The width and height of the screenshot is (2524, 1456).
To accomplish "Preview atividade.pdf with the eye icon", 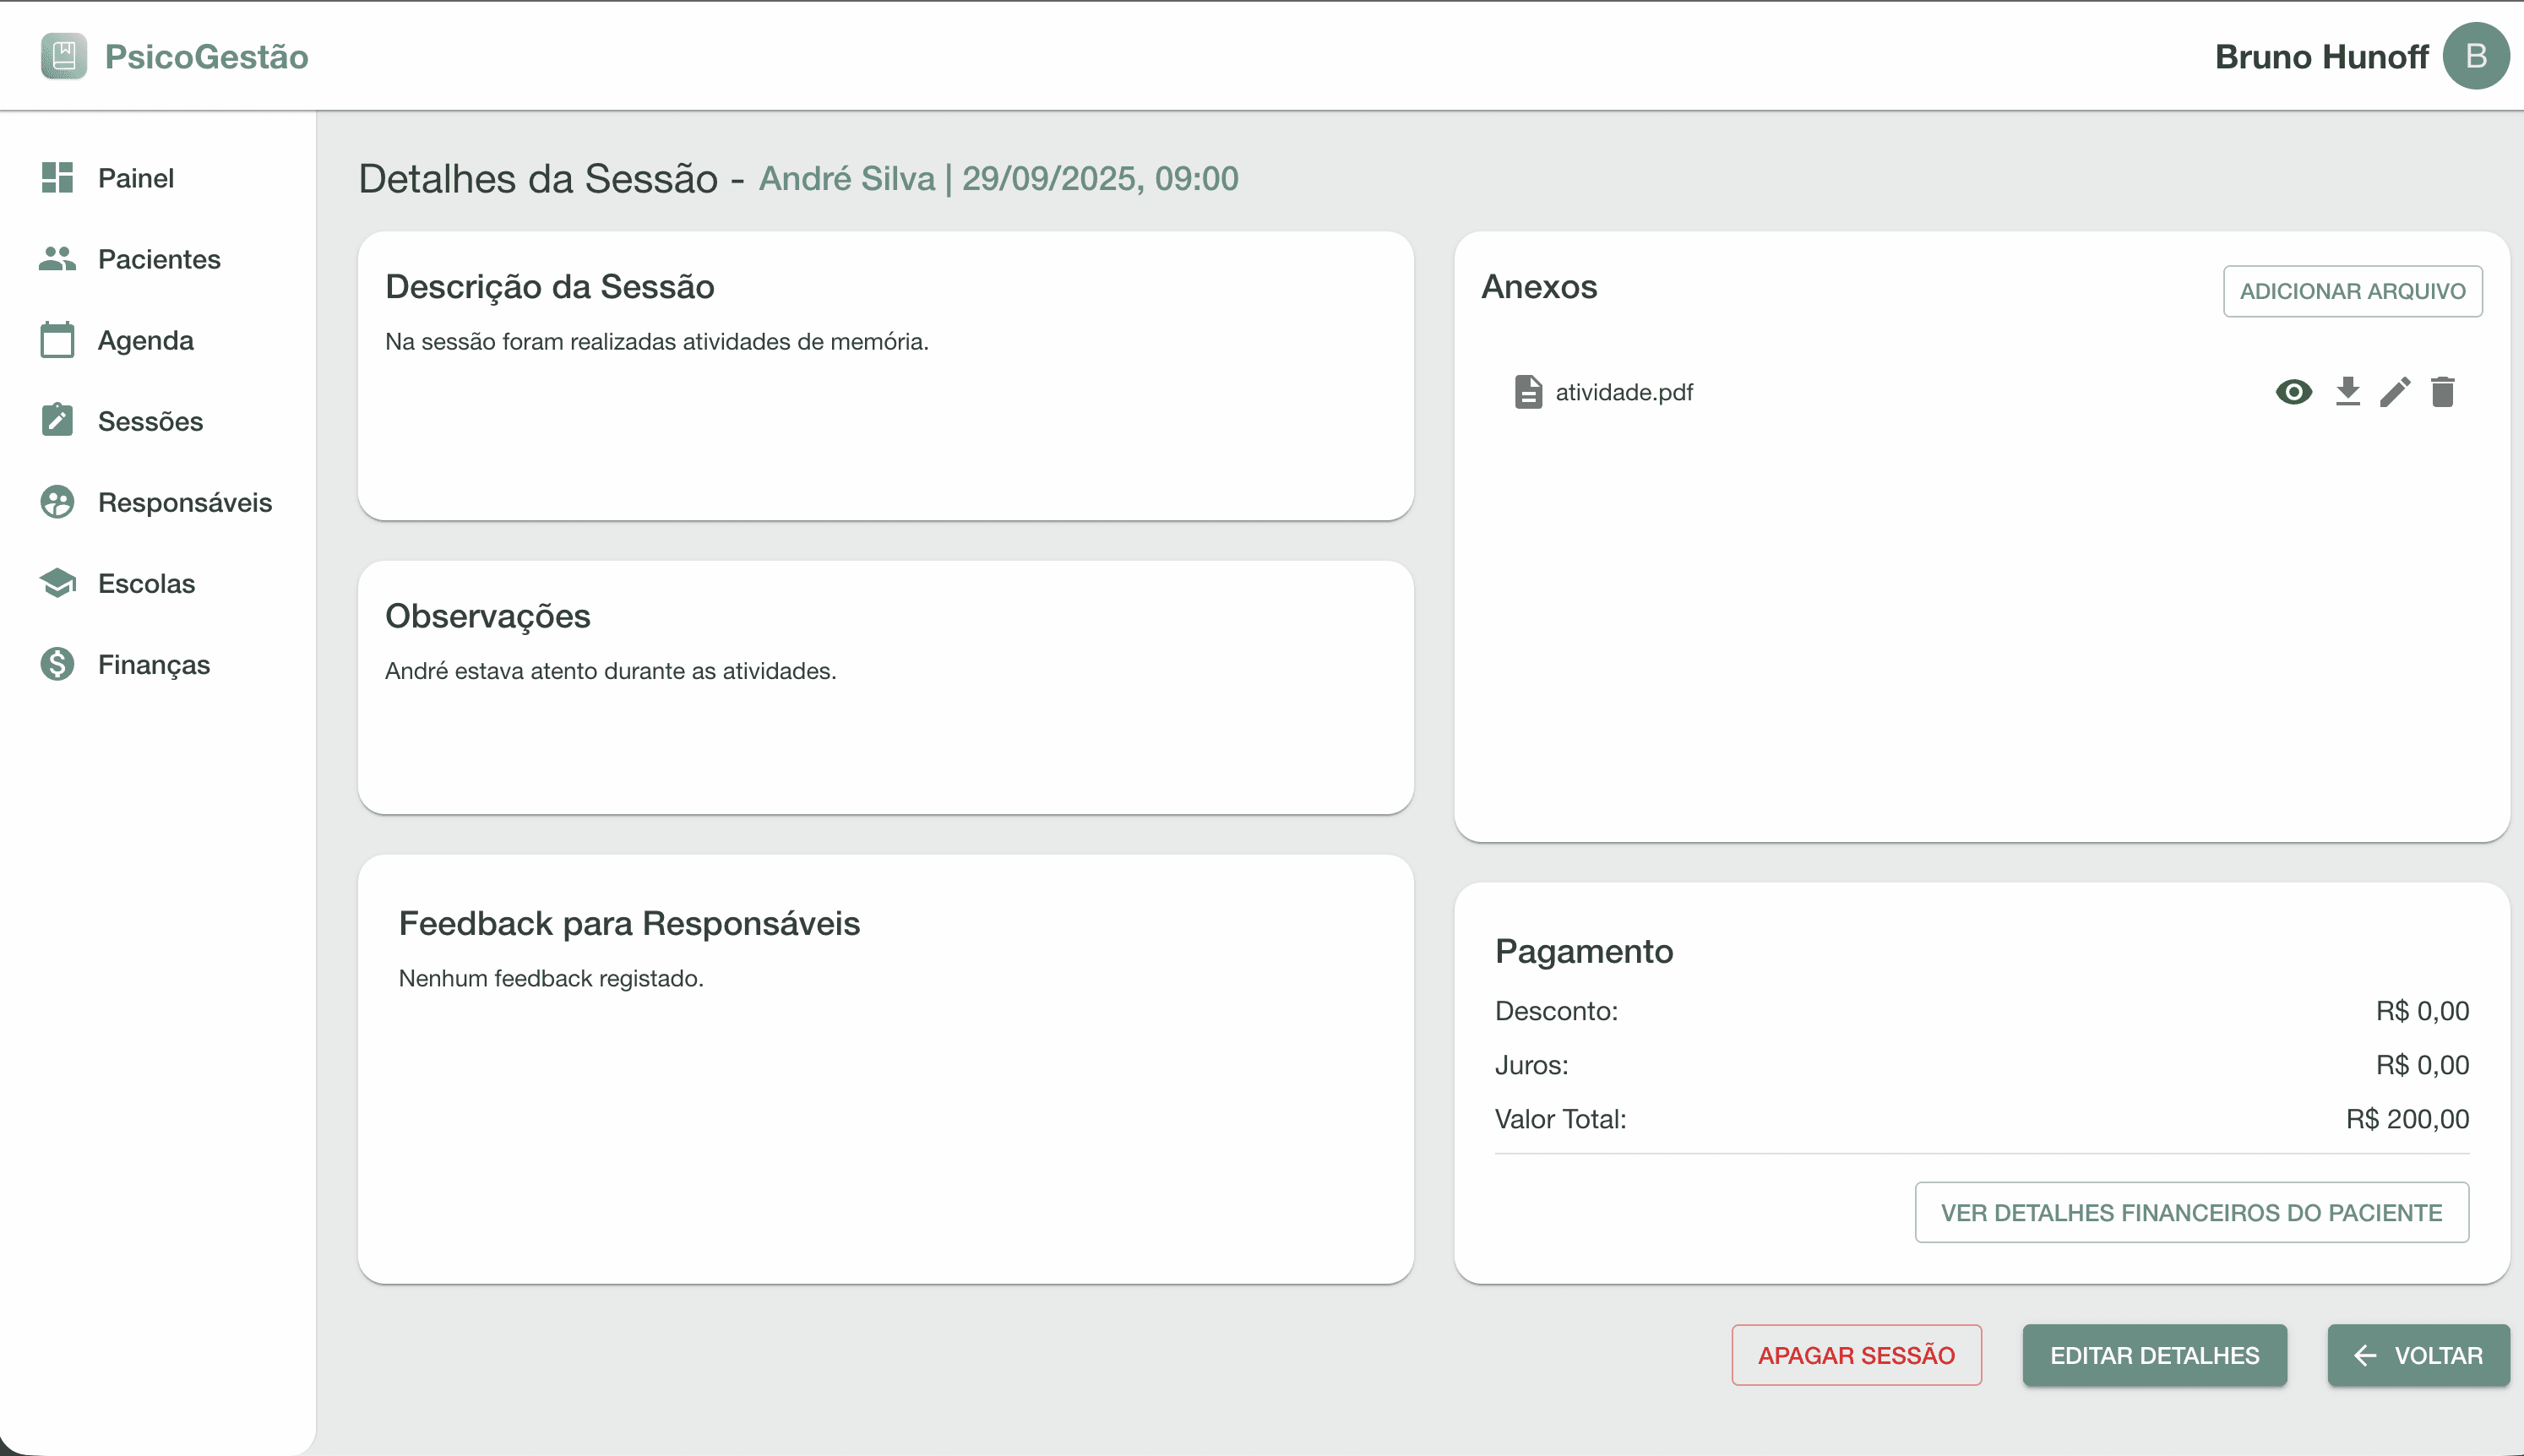I will coord(2293,391).
